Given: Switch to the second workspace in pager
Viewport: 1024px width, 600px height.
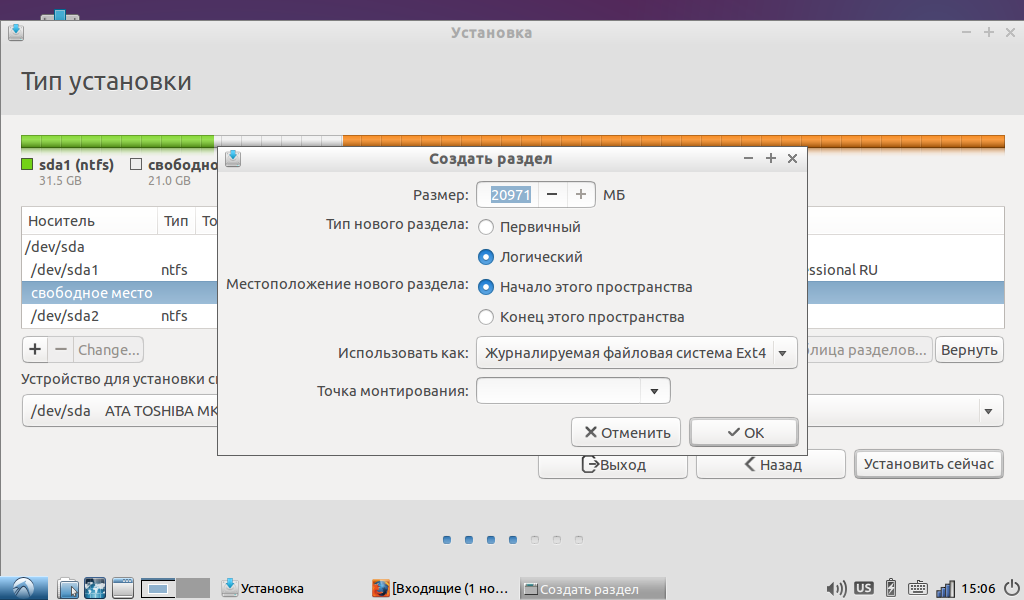Looking at the screenshot, I should [193, 588].
